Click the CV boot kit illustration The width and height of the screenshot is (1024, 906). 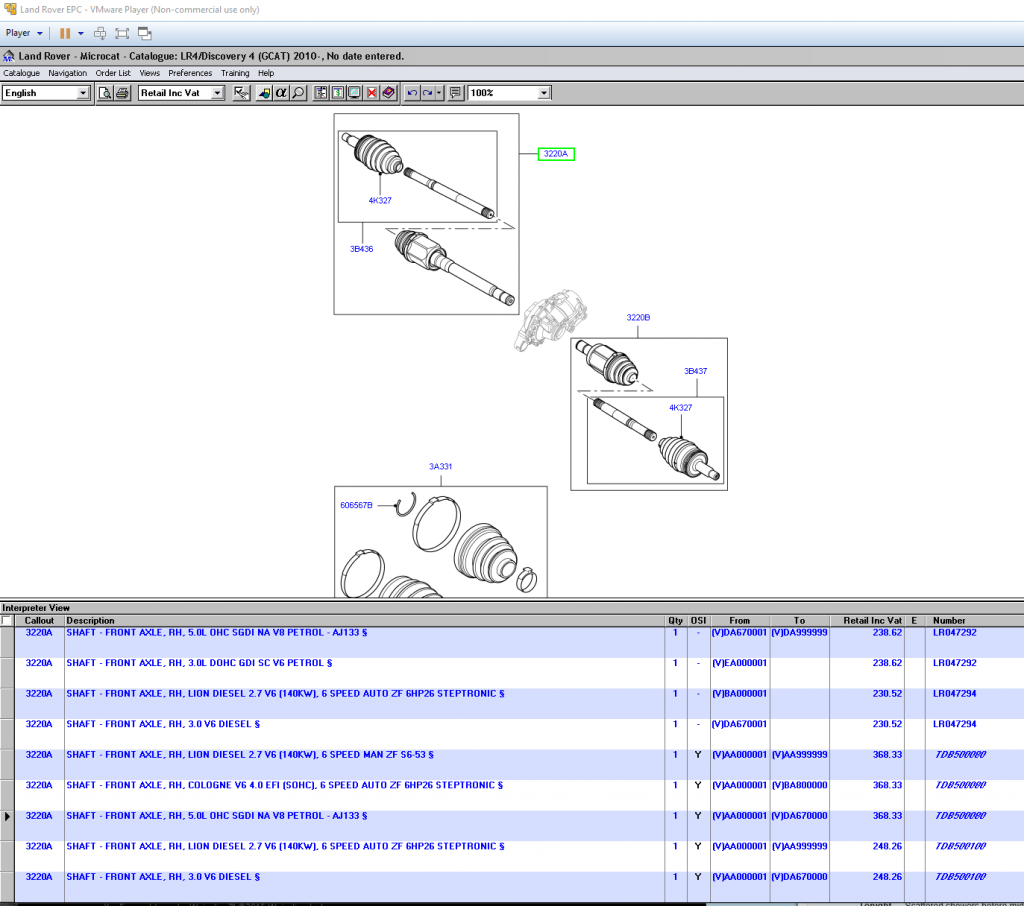pyautogui.click(x=441, y=542)
